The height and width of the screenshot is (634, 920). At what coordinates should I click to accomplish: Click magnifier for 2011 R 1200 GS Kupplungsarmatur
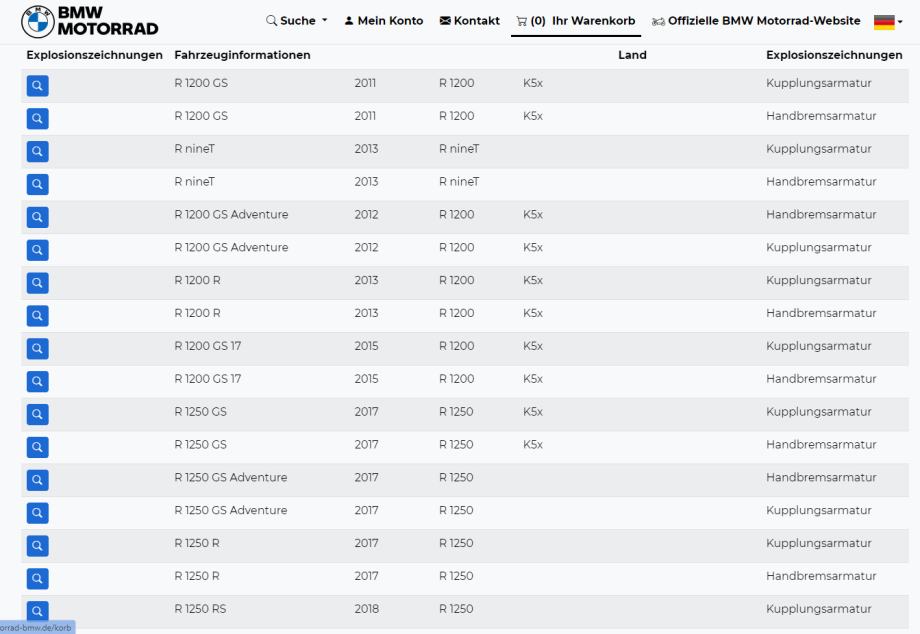(37, 87)
